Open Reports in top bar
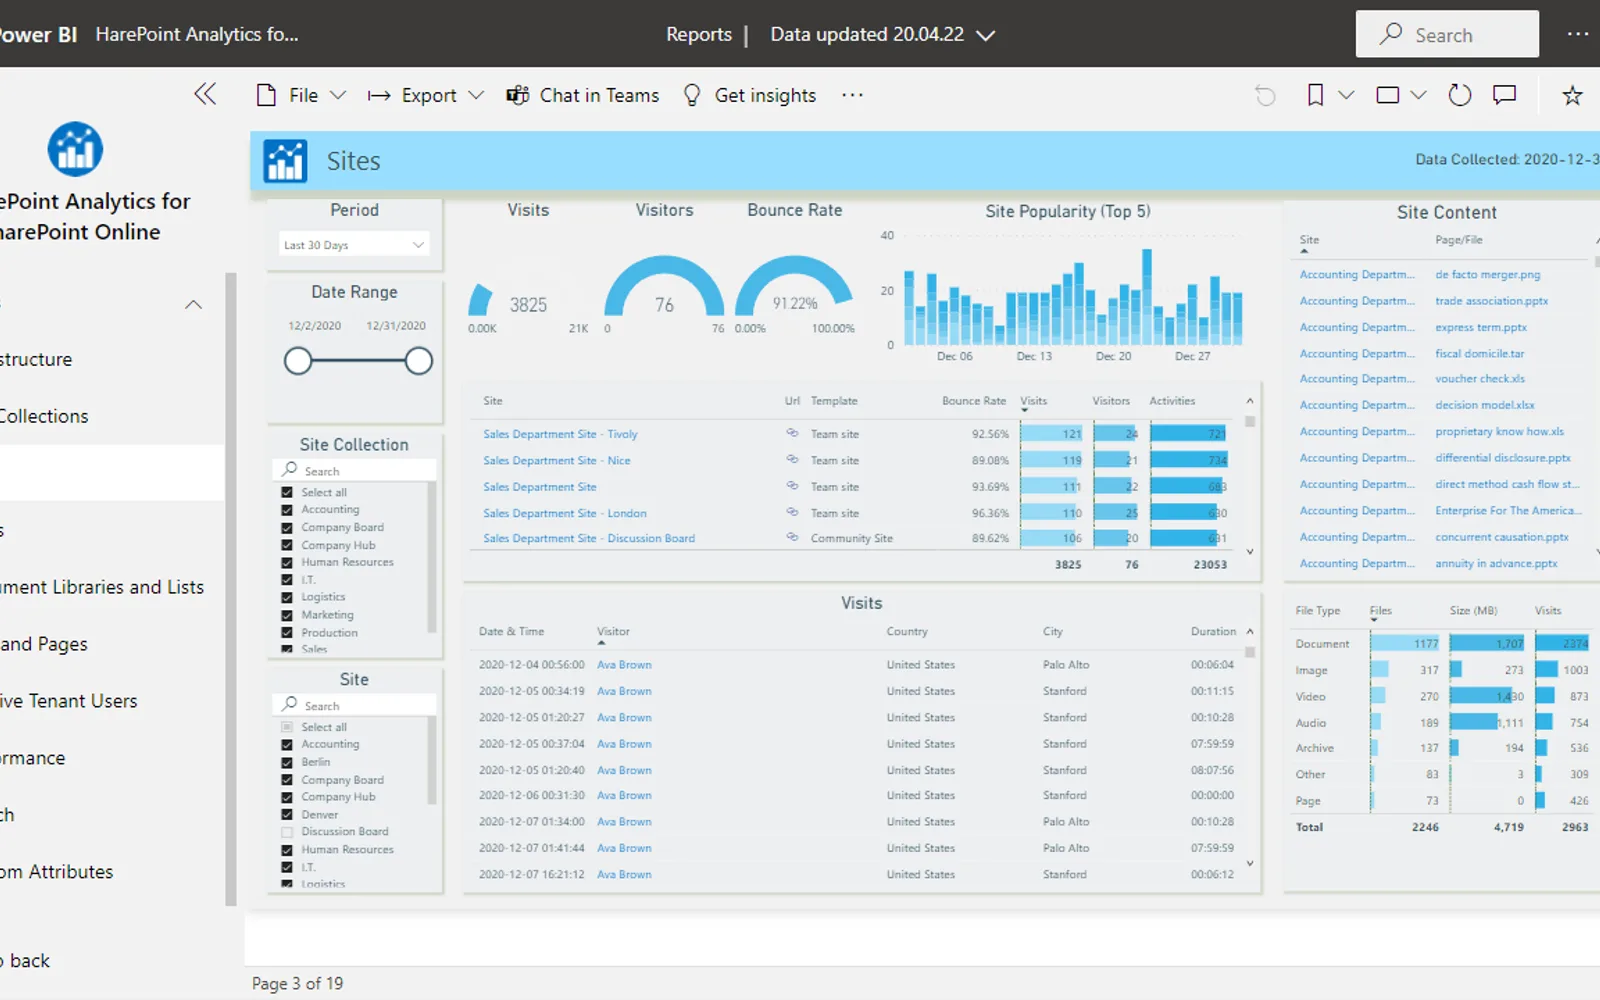Image resolution: width=1600 pixels, height=1000 pixels. coord(699,34)
